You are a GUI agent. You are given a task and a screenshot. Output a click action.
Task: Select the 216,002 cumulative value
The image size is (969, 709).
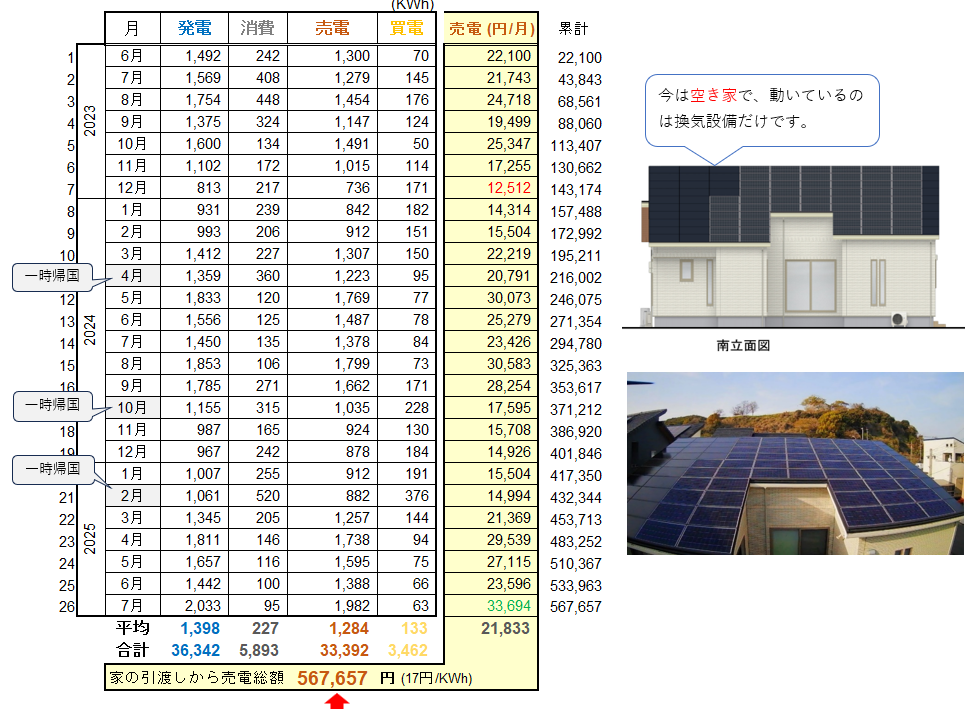click(576, 278)
